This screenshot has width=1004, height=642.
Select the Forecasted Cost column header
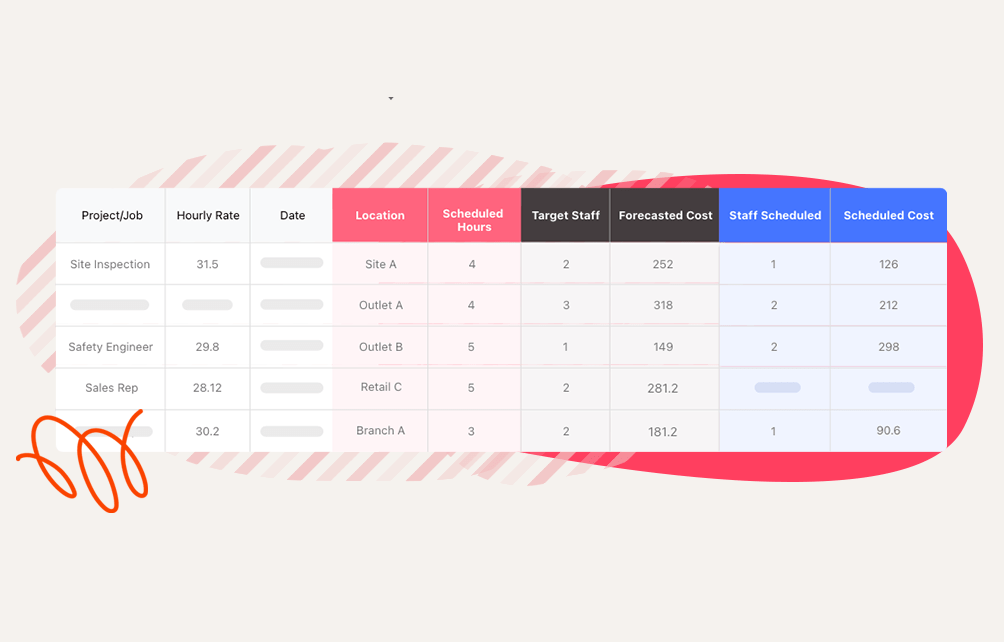665,216
